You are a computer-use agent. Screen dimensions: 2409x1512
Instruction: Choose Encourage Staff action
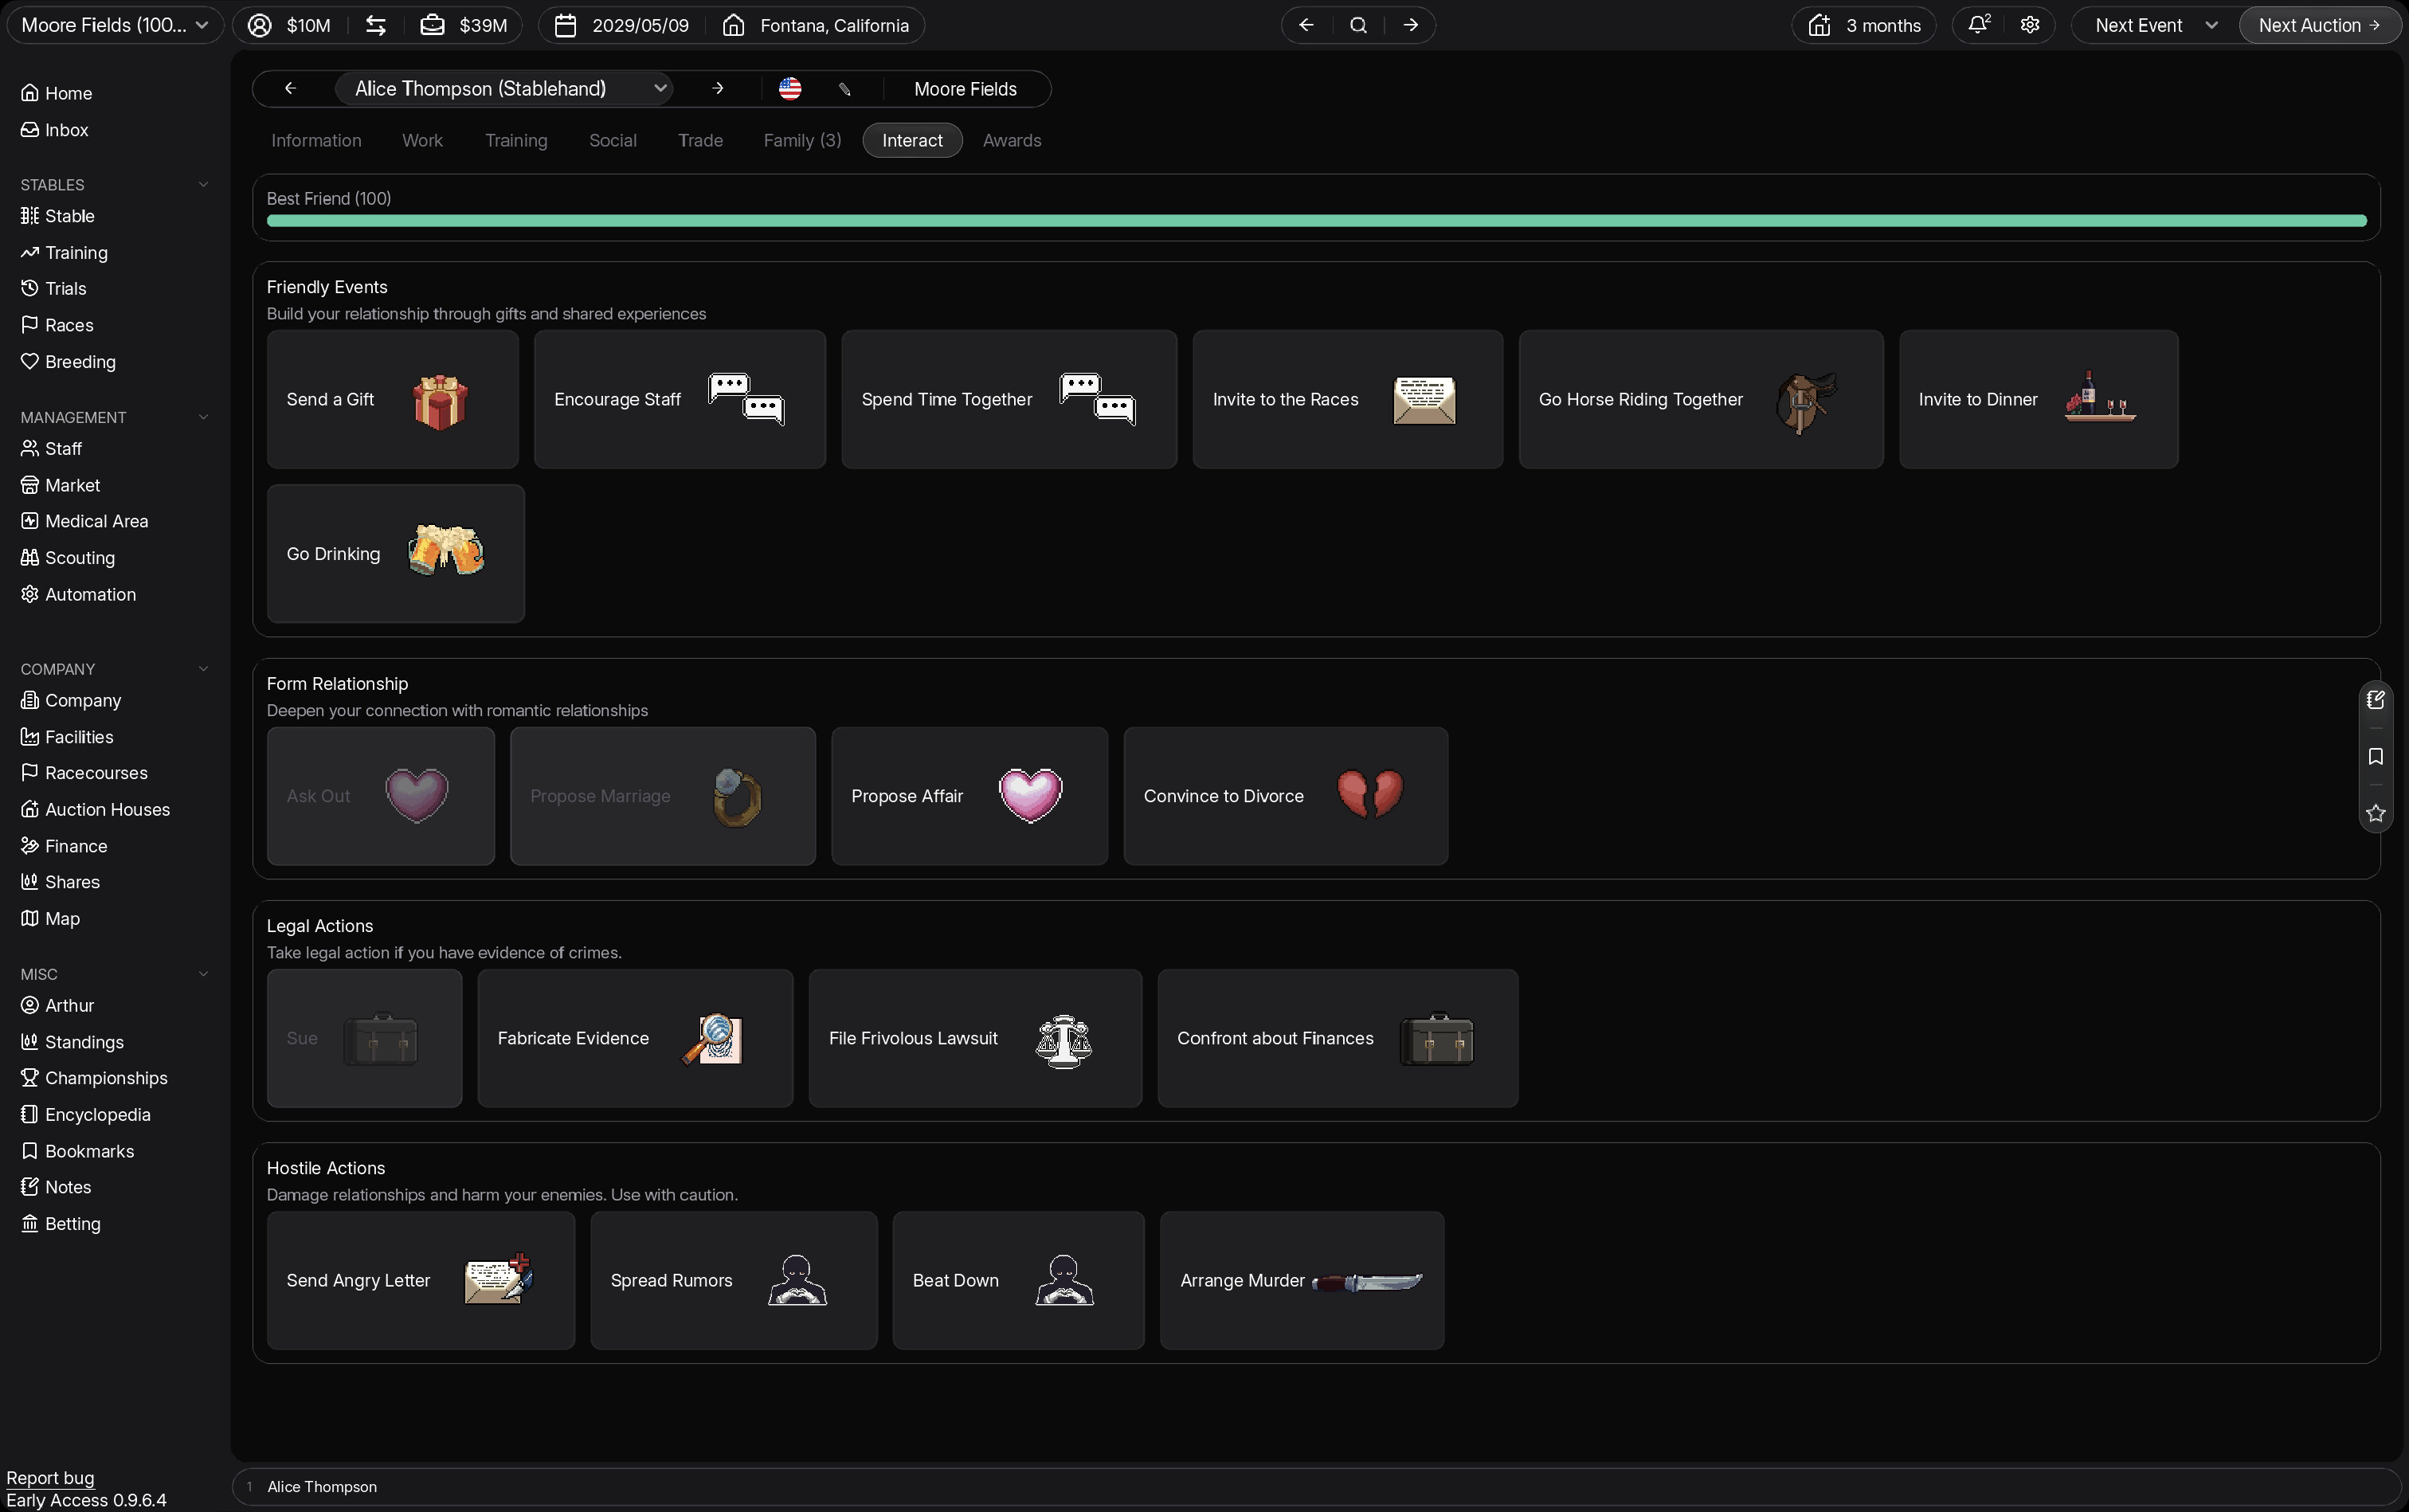679,399
